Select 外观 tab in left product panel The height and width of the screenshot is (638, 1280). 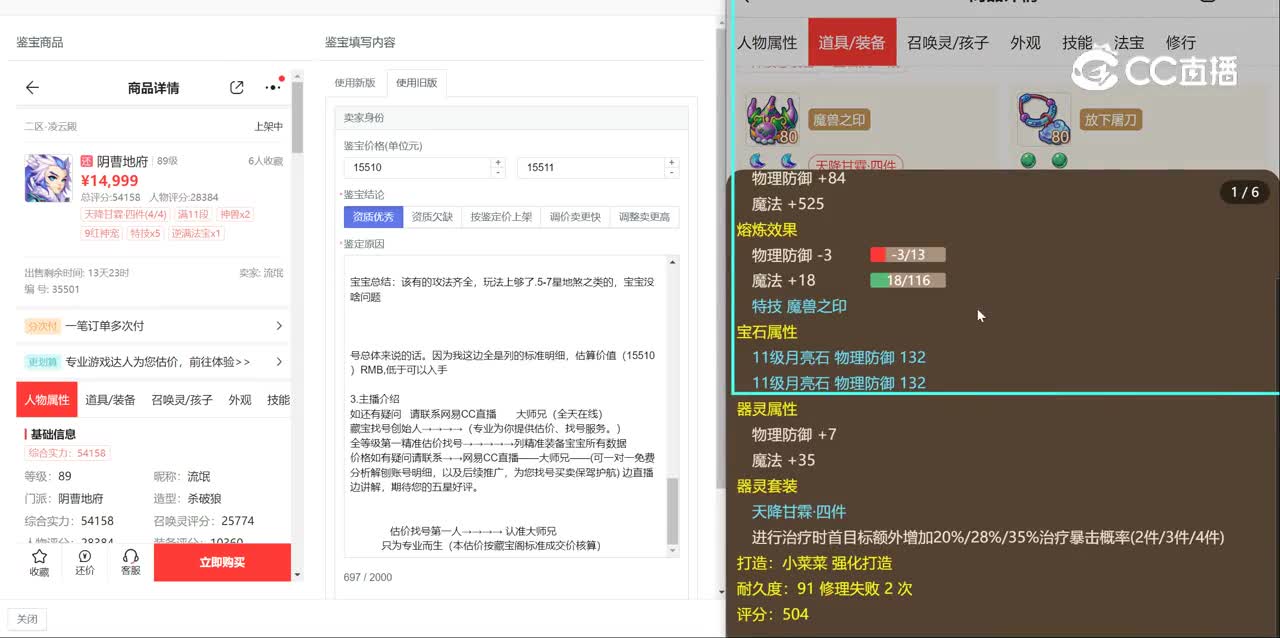click(x=240, y=400)
